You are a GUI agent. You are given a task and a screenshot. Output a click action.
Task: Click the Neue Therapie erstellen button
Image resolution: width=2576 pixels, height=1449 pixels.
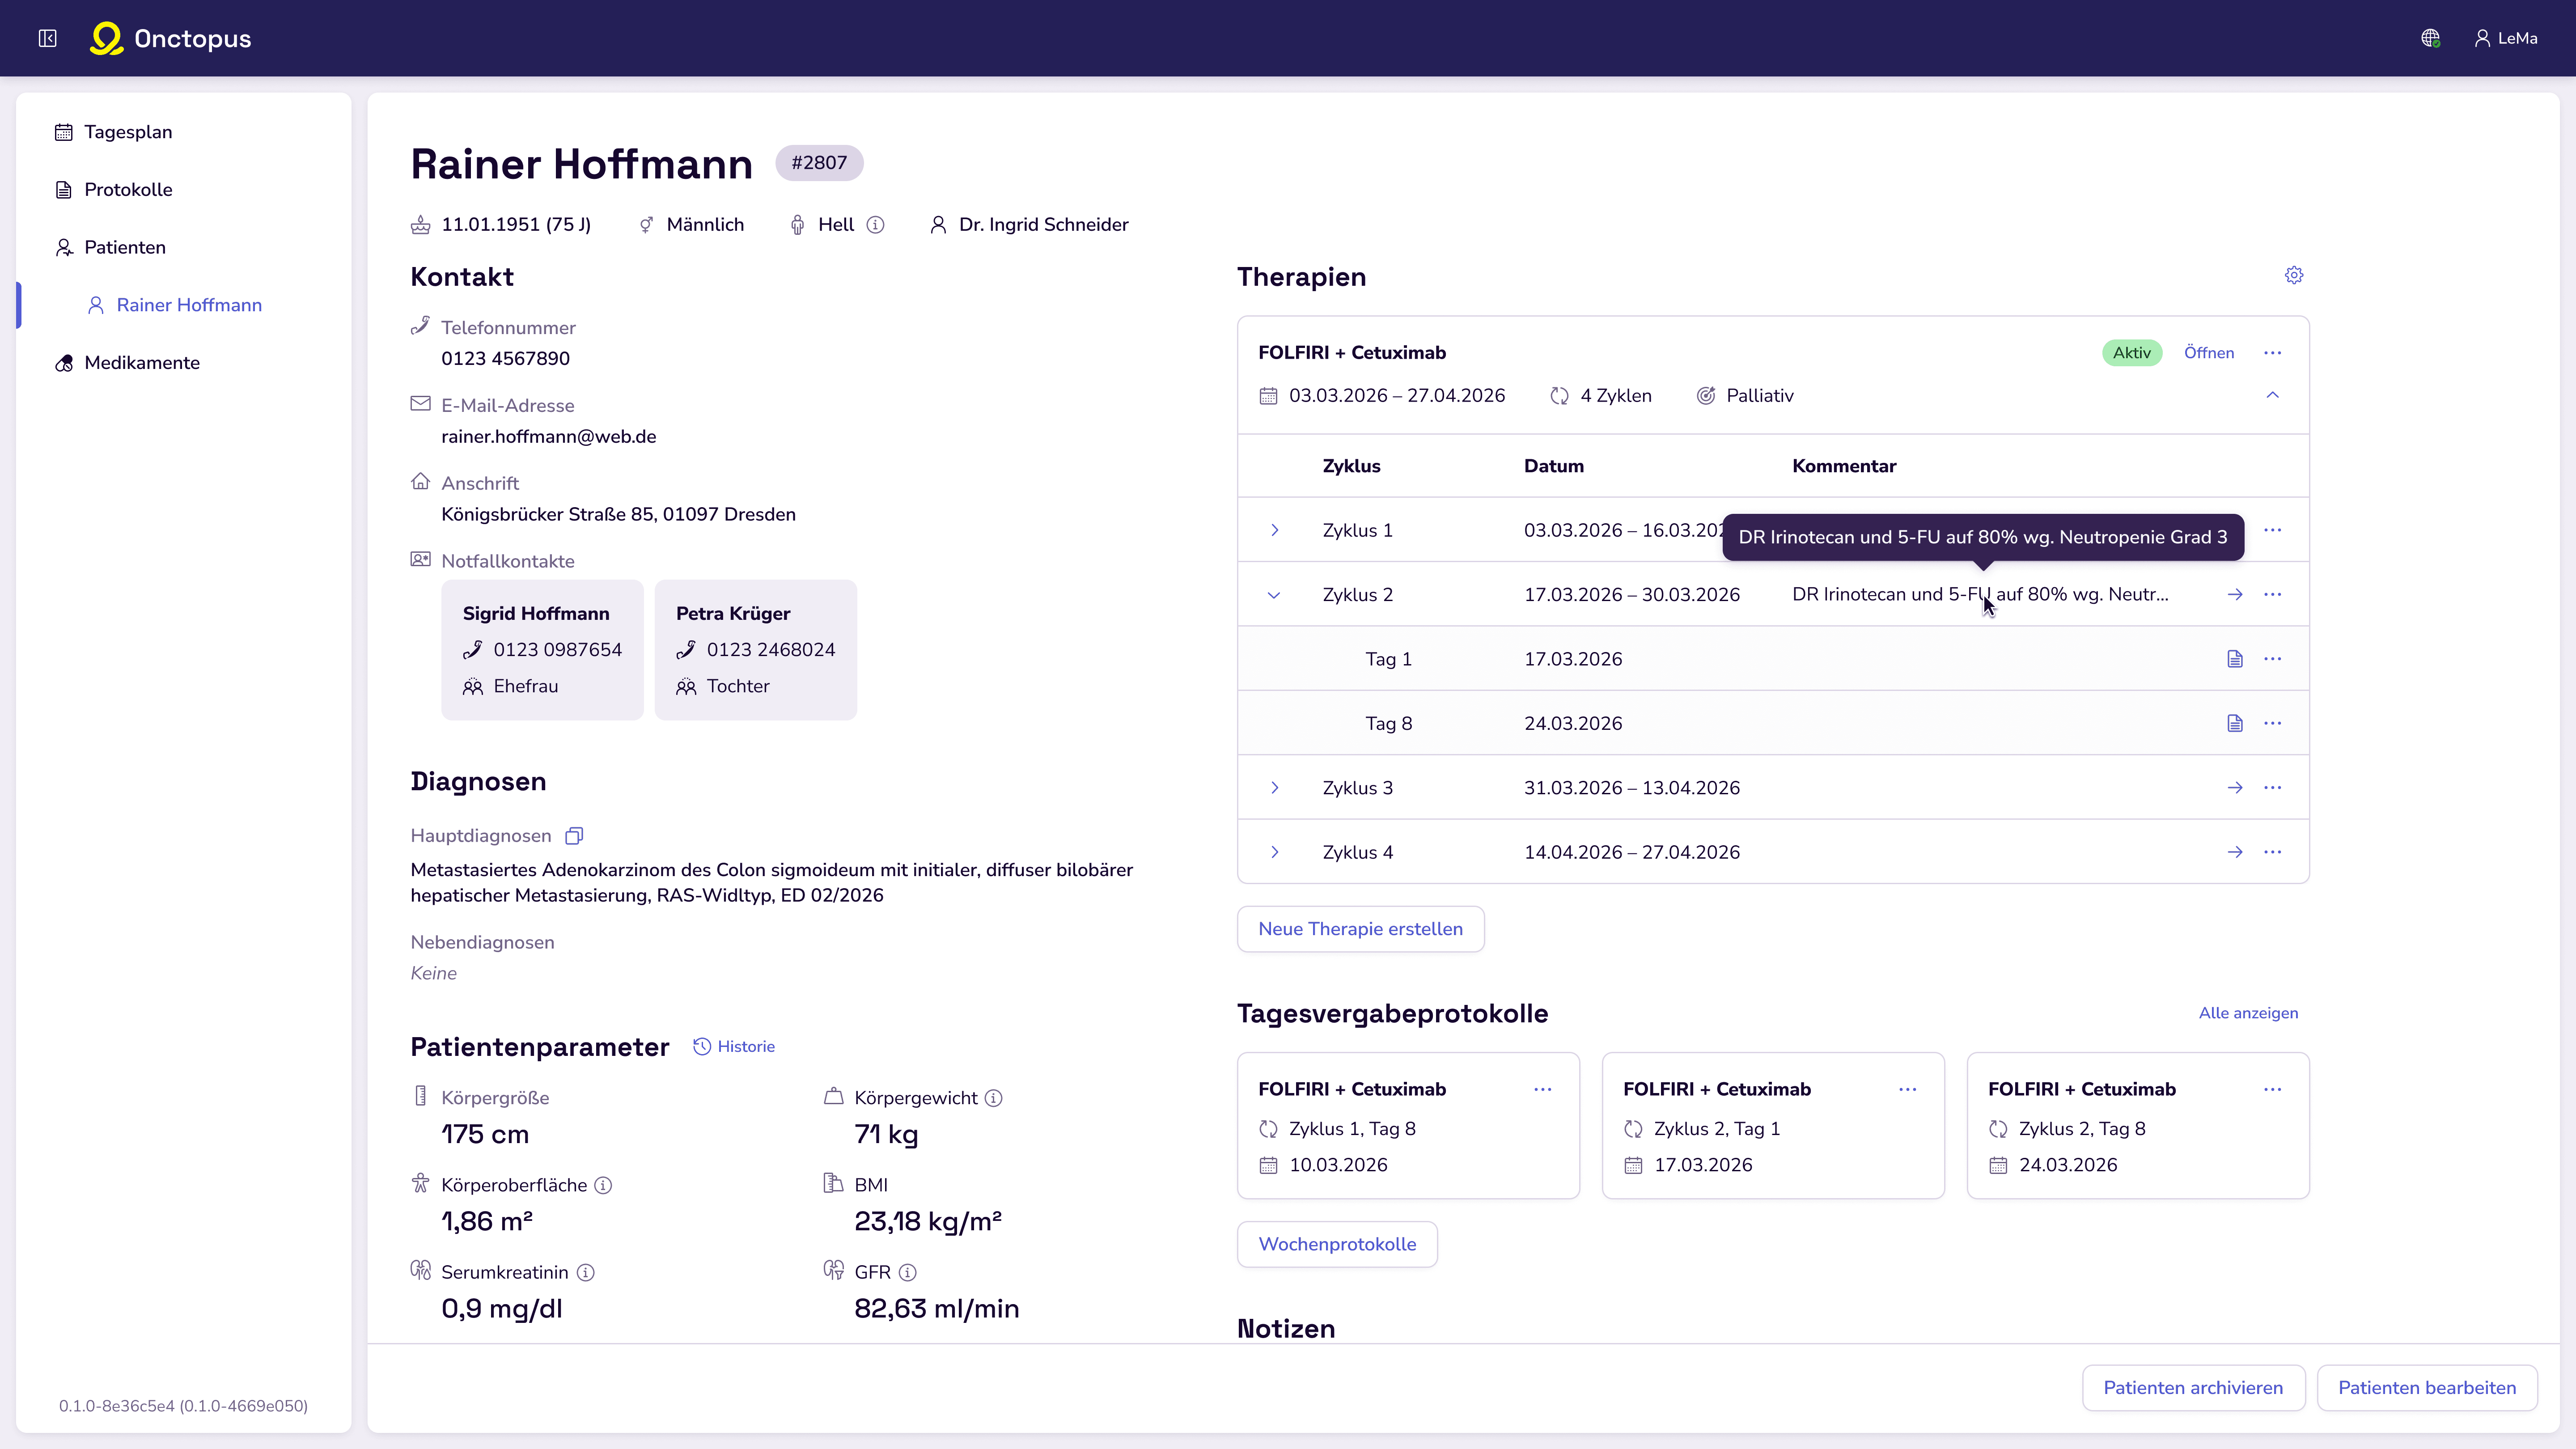[x=1359, y=929]
